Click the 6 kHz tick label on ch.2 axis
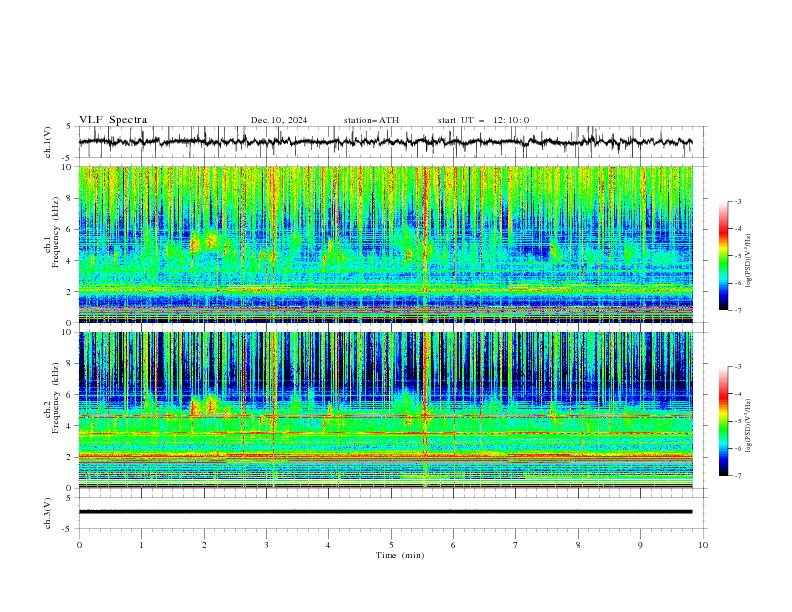This screenshot has height=612, width=792. click(x=71, y=394)
